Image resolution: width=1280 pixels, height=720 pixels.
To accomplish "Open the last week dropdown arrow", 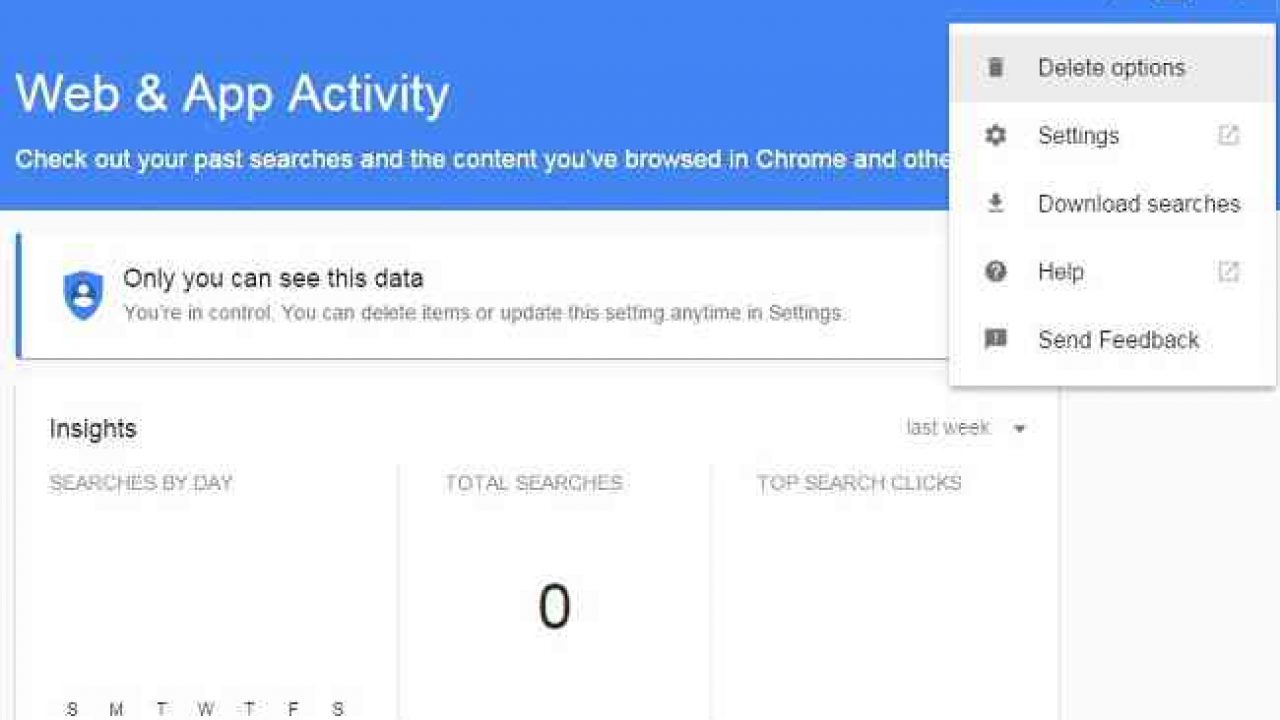I will [x=1019, y=429].
